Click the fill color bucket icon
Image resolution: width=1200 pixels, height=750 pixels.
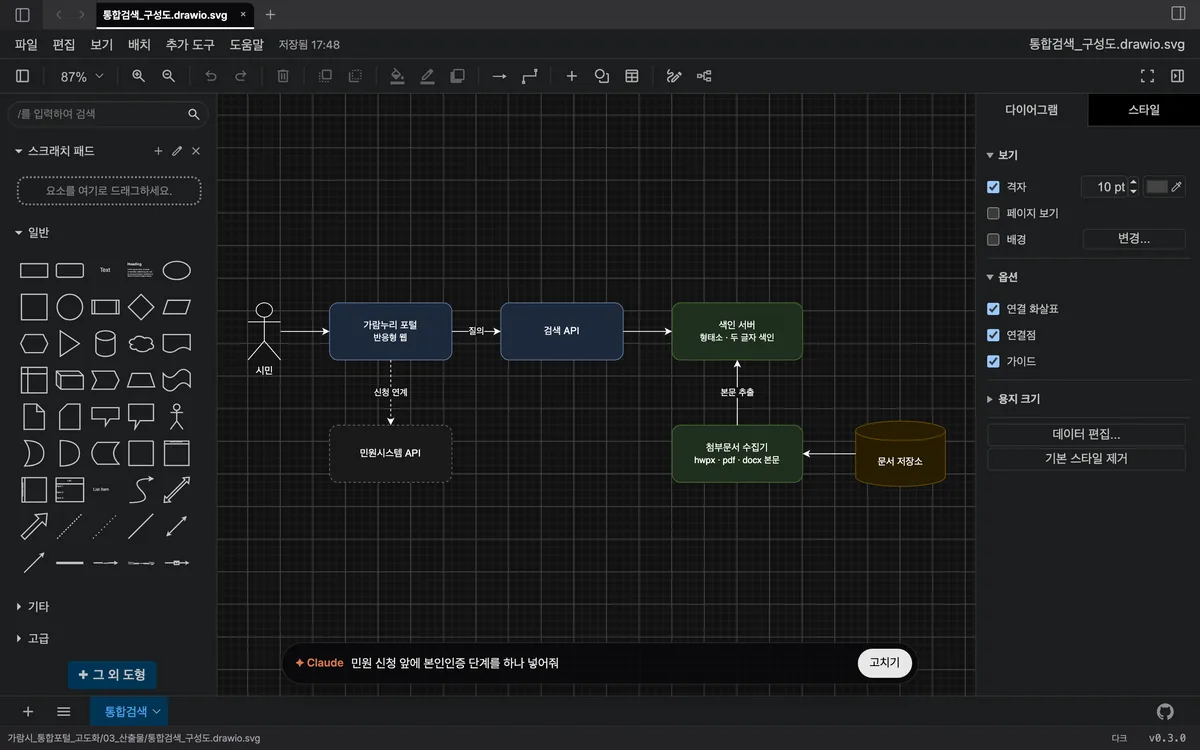[397, 76]
